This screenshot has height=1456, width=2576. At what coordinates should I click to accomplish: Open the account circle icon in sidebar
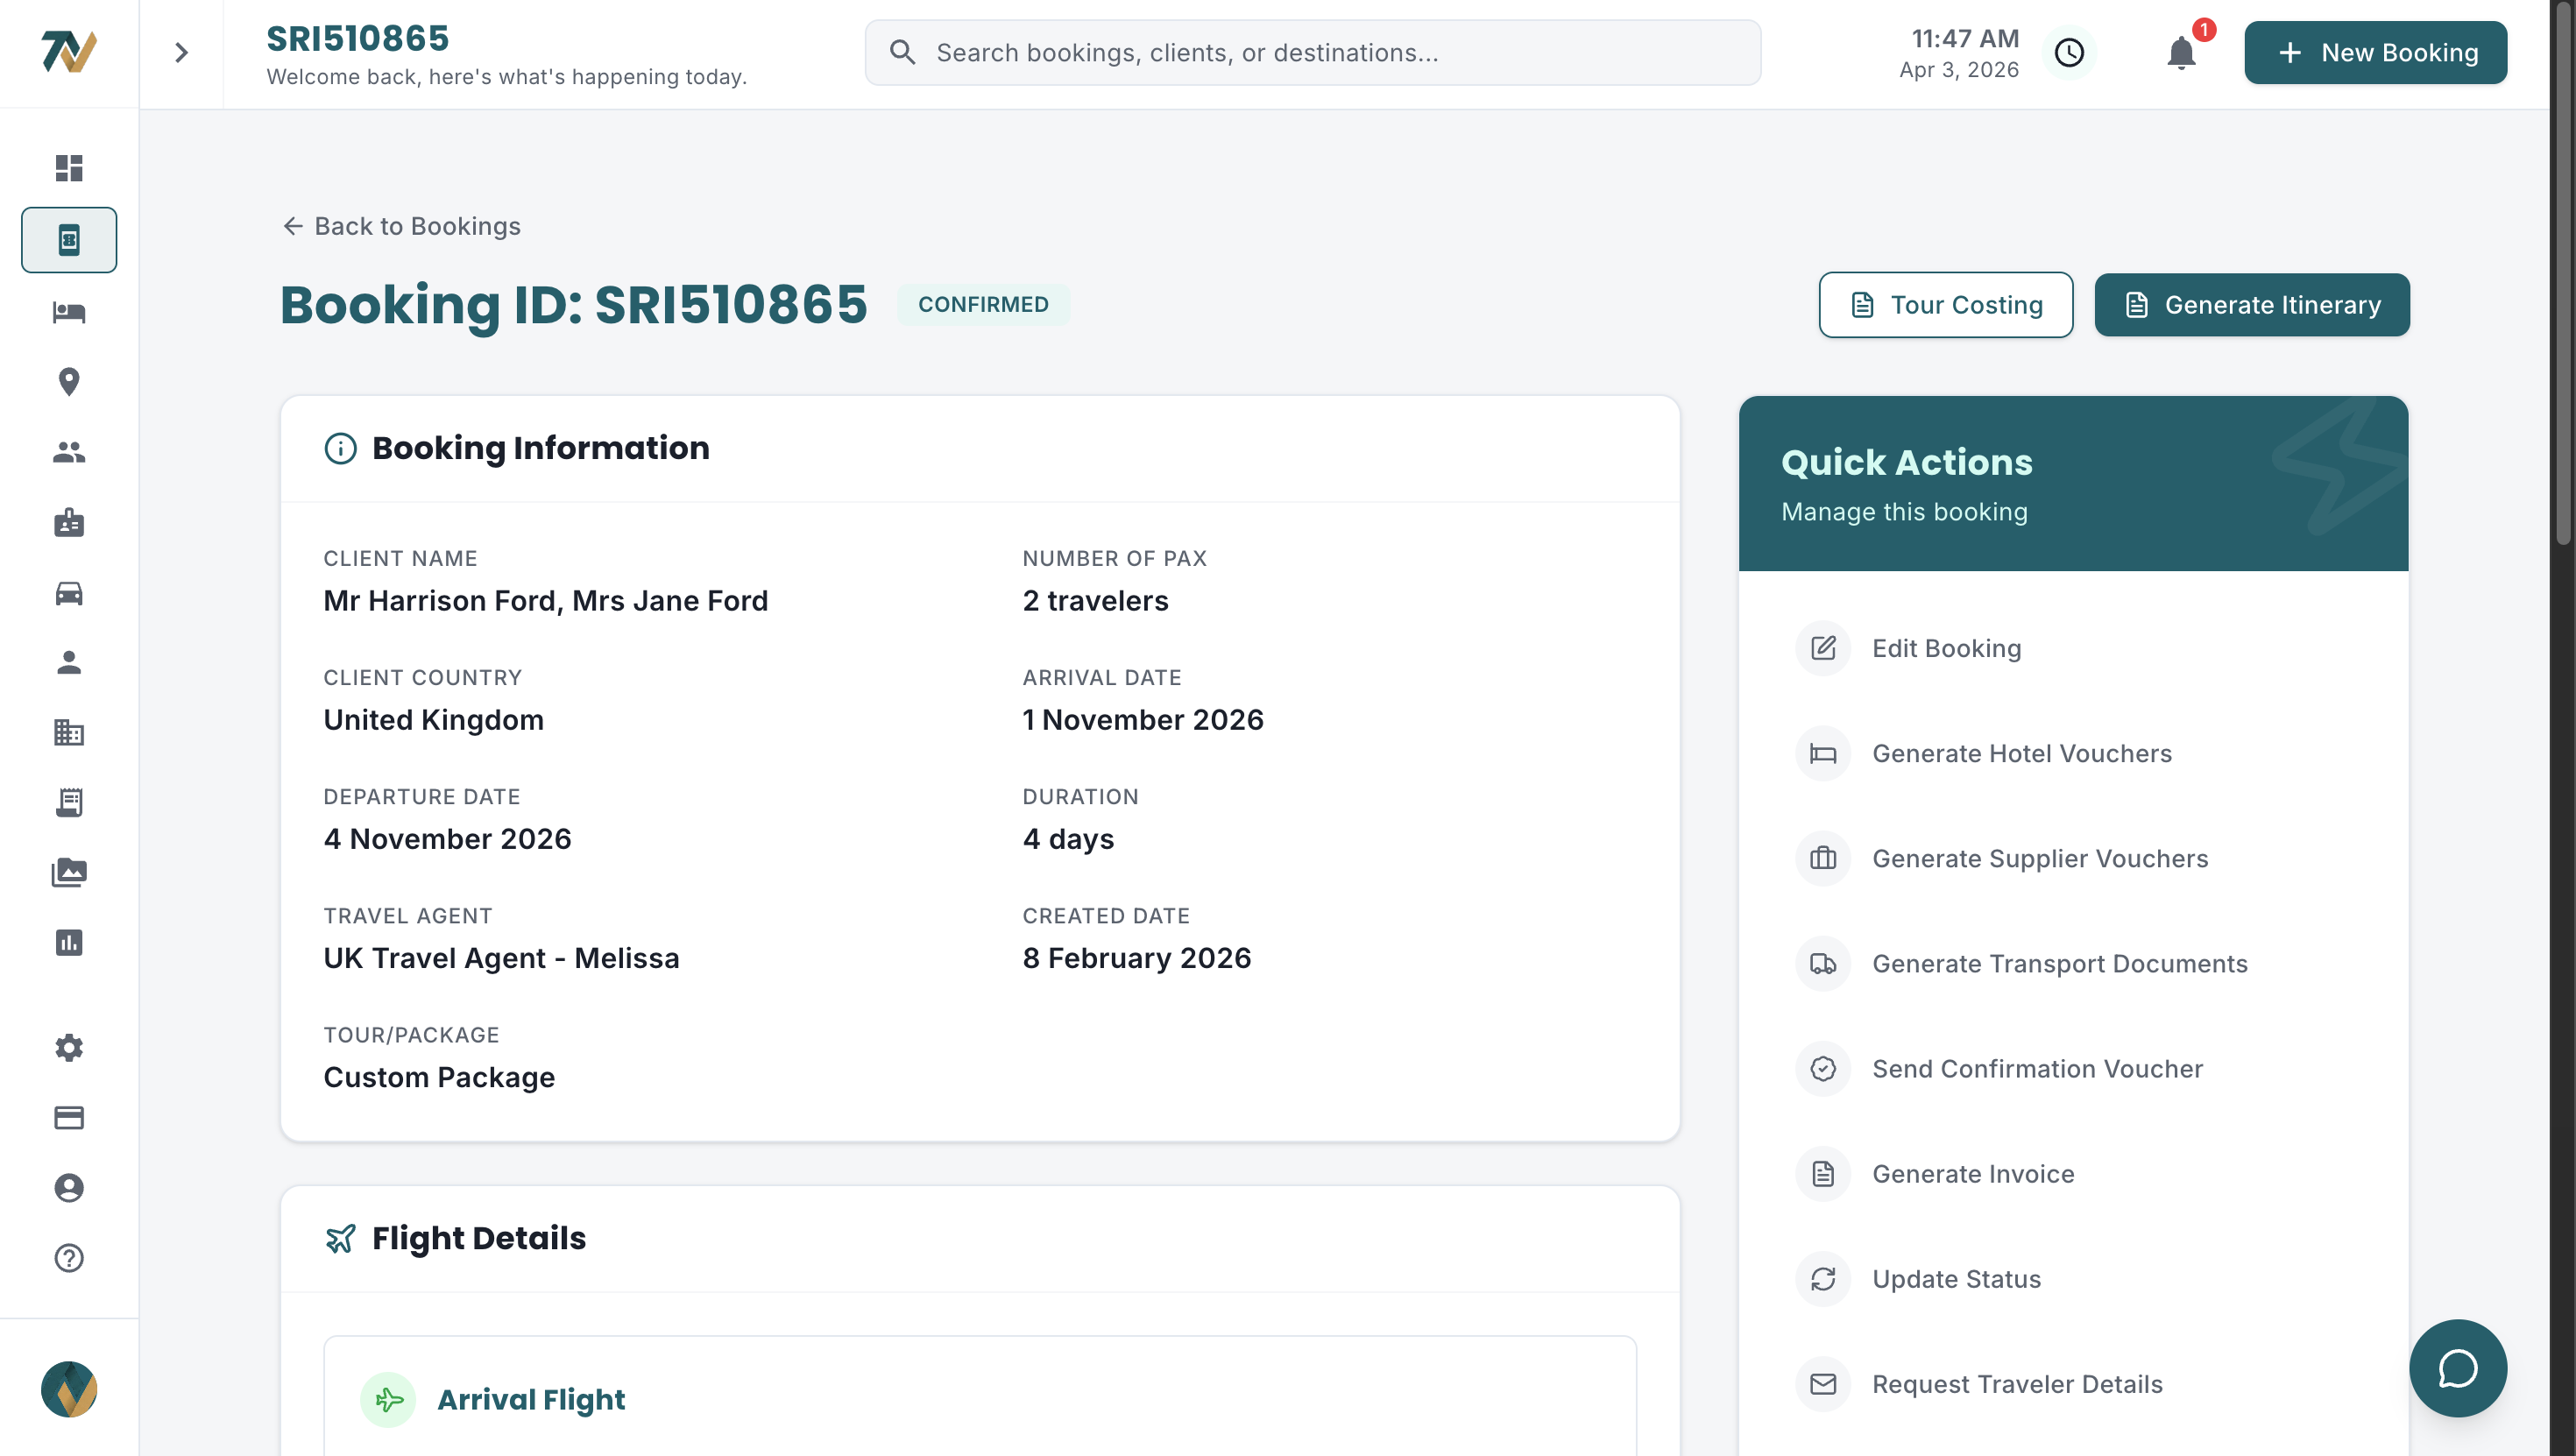click(69, 1188)
